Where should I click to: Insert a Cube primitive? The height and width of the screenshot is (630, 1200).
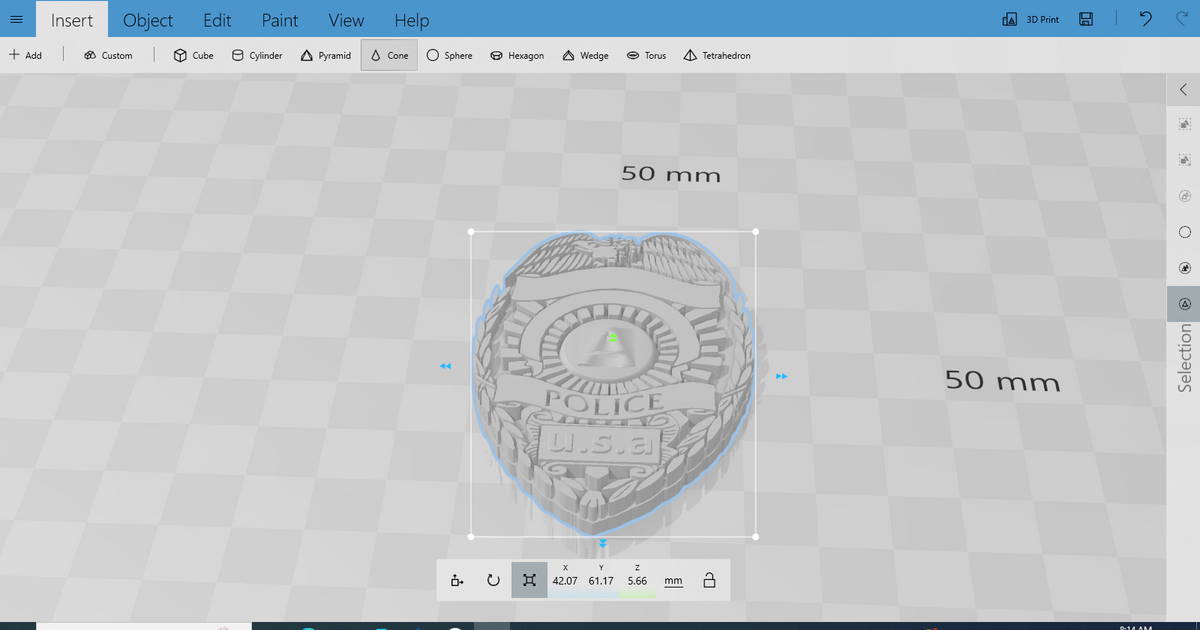192,55
